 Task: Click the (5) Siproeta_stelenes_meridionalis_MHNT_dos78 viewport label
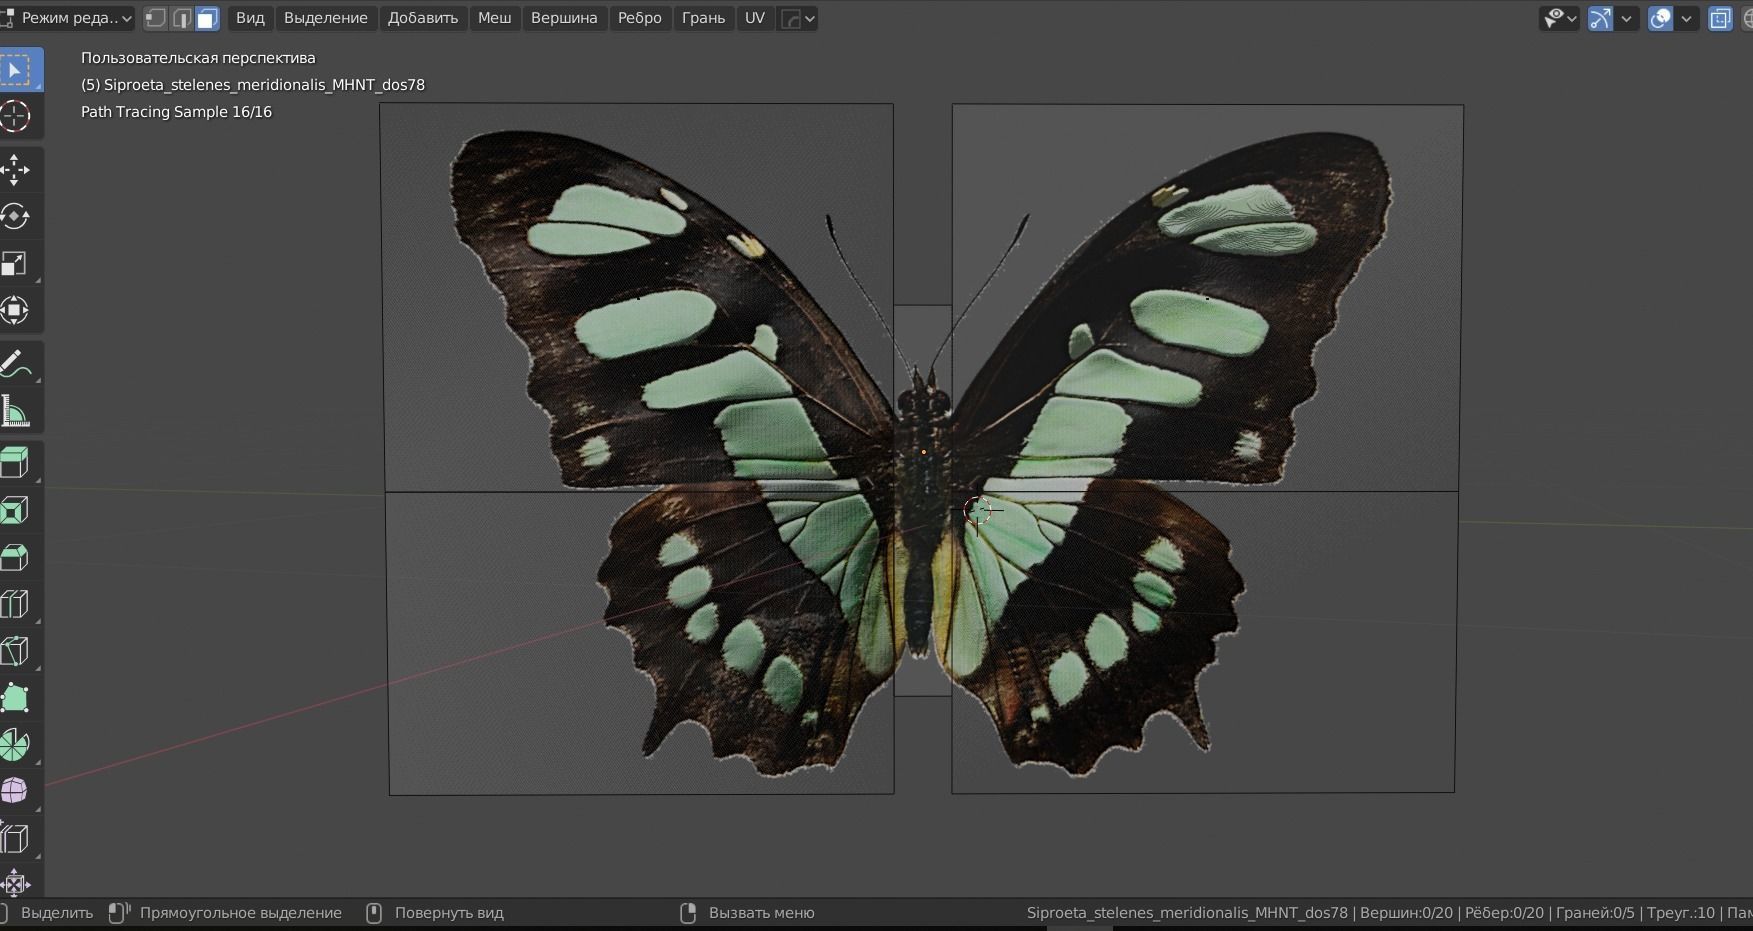(x=253, y=85)
